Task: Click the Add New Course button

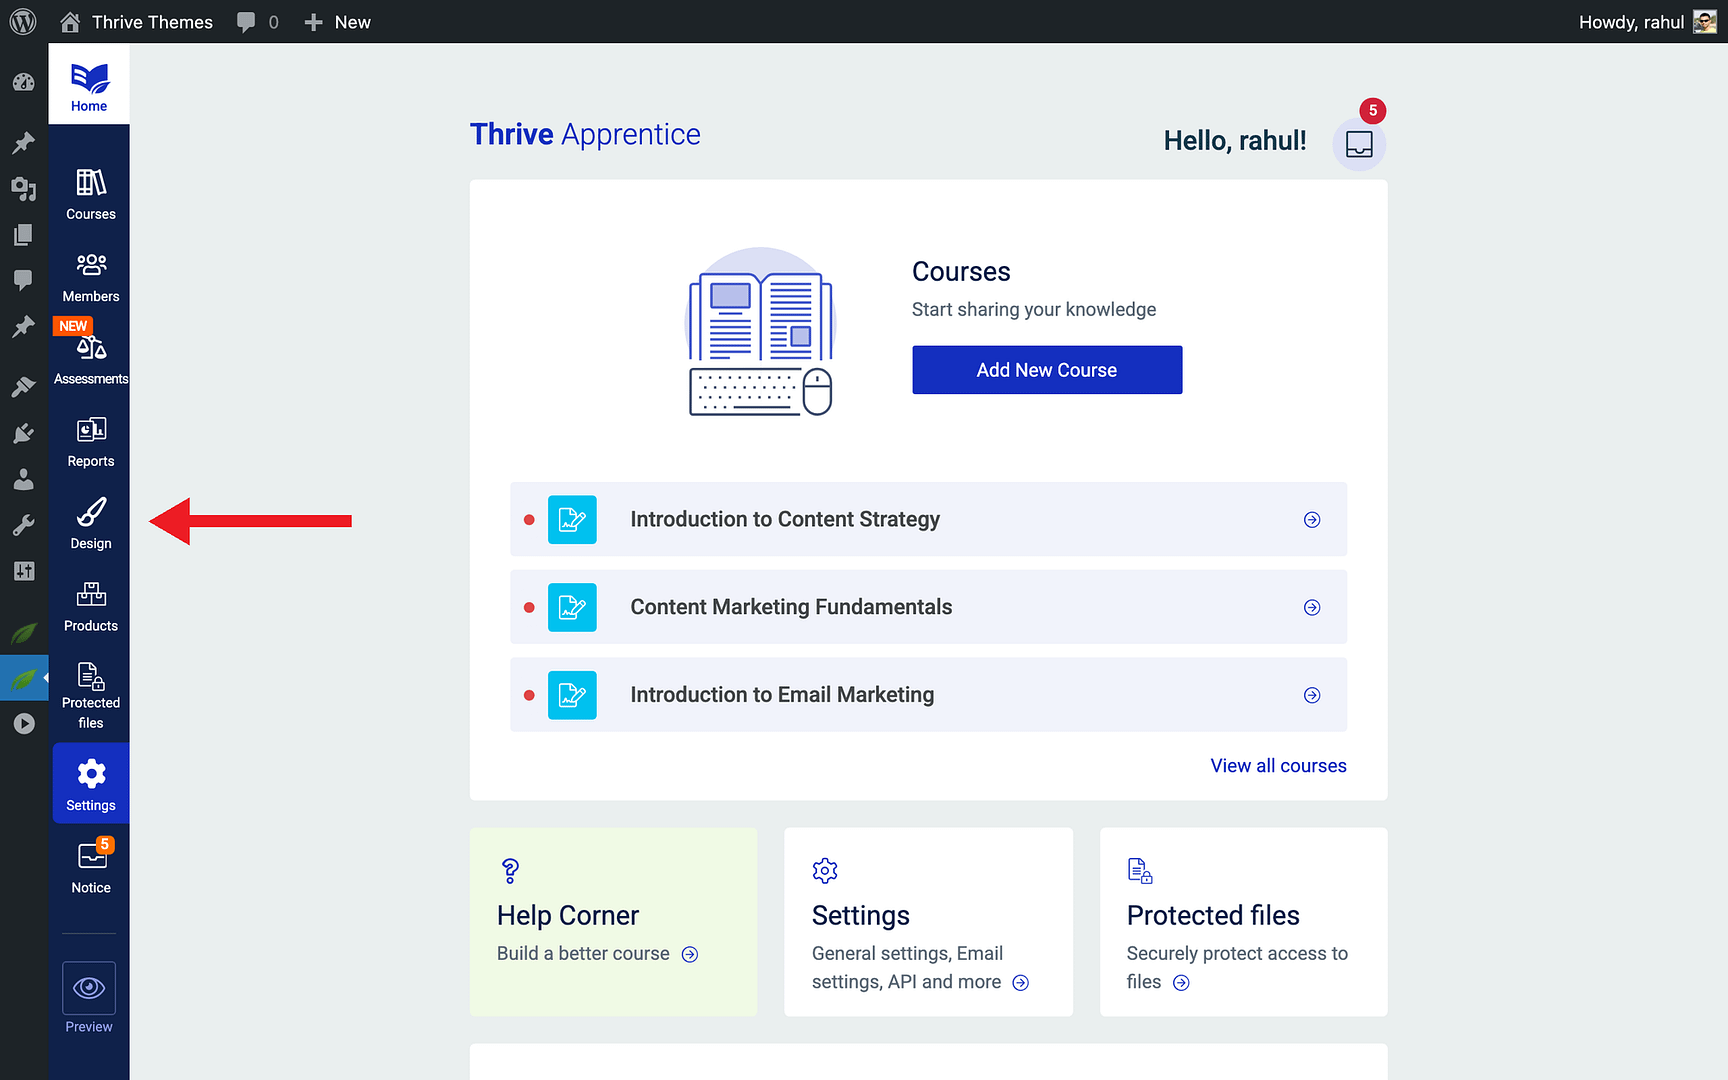Action: pos(1046,369)
